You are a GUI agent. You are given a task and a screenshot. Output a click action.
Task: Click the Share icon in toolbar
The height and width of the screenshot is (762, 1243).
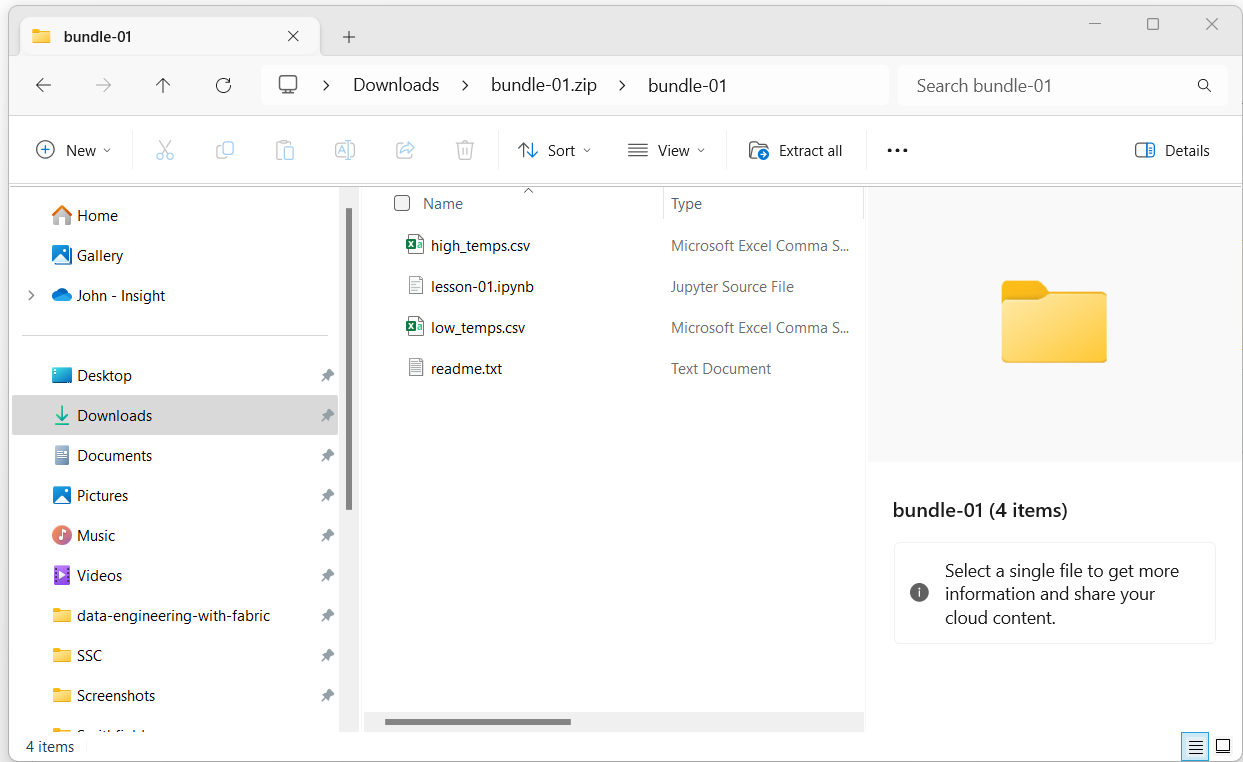coord(405,150)
